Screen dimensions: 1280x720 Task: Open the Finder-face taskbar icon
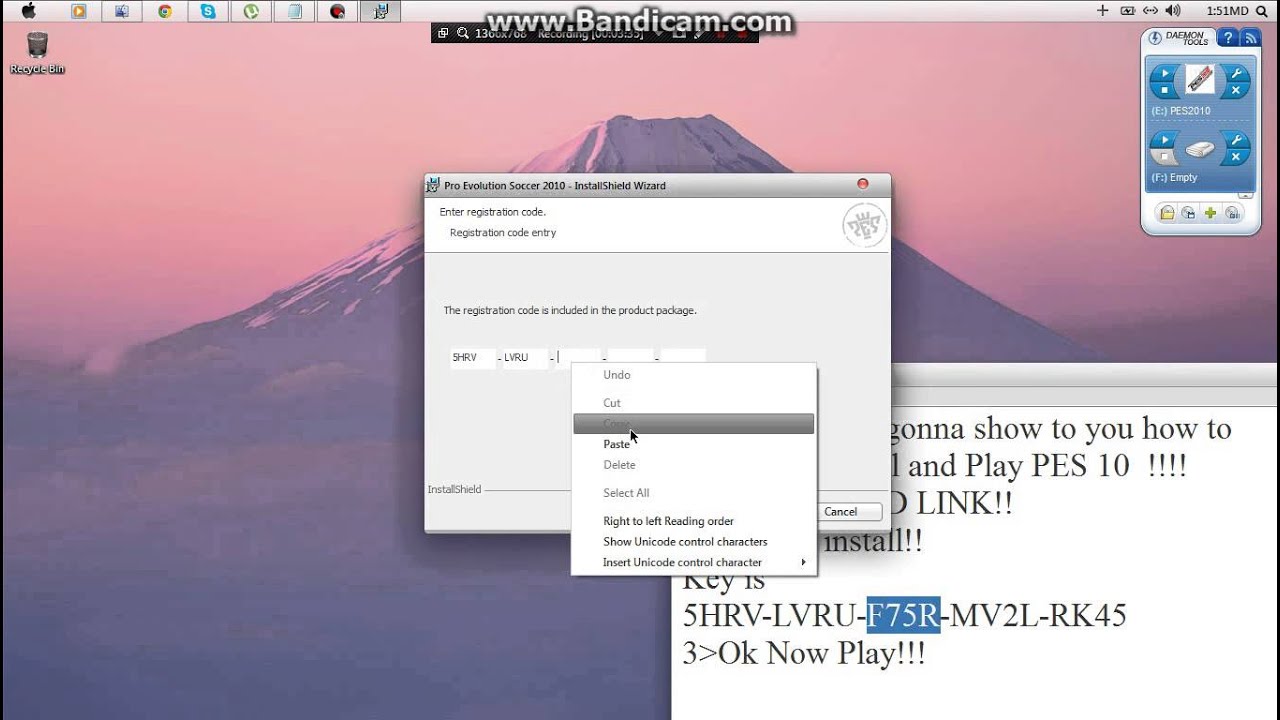(x=122, y=11)
